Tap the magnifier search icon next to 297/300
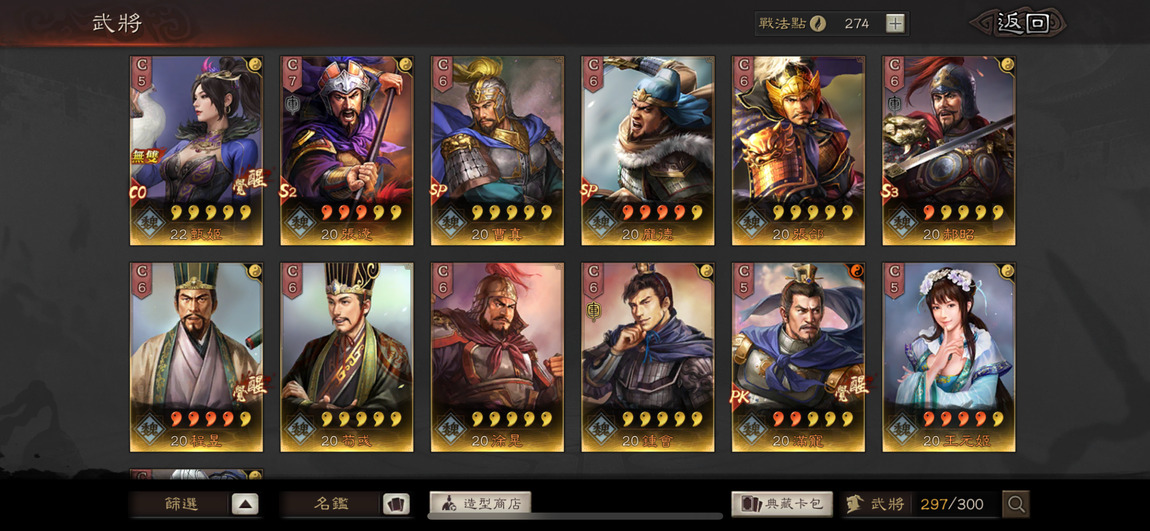This screenshot has height=531, width=1150. click(1016, 504)
